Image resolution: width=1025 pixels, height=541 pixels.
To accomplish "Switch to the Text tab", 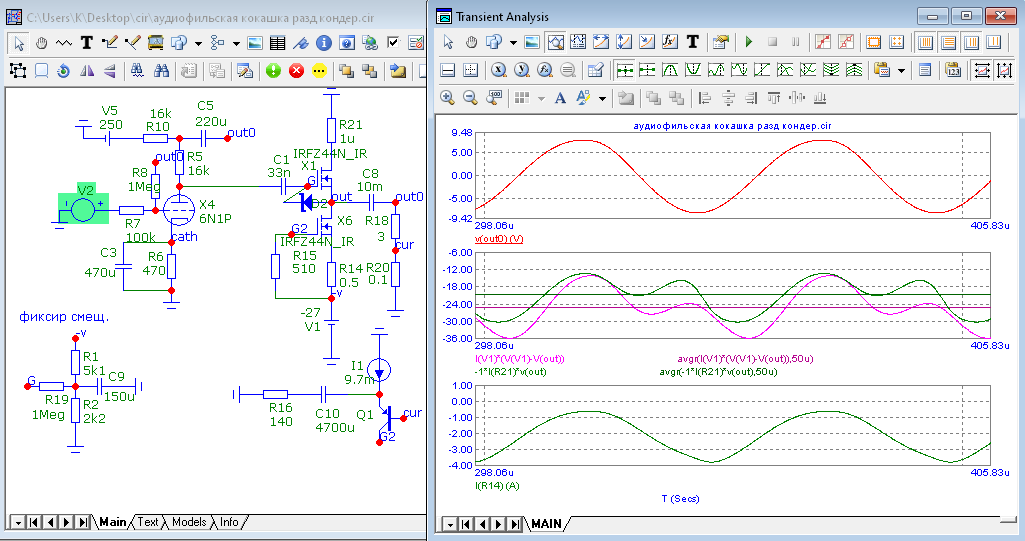I will pos(148,522).
